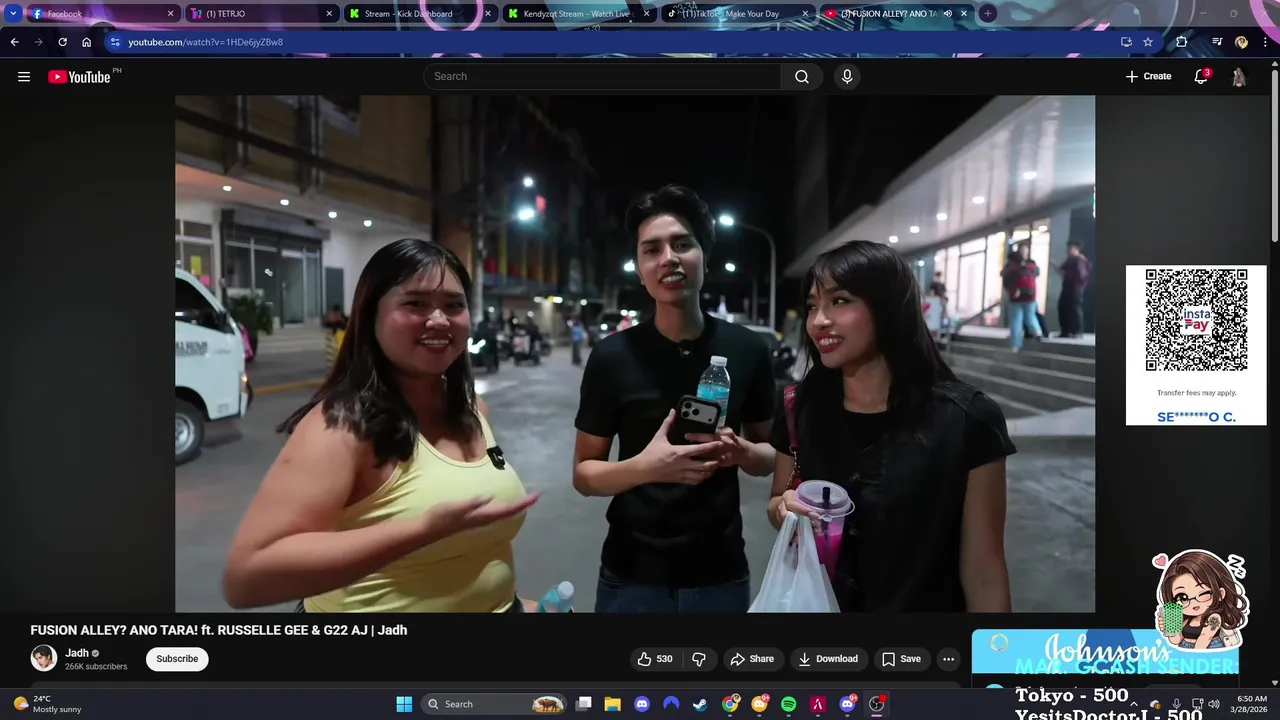Viewport: 1280px width, 720px height.
Task: Go to the YouTube home logo
Action: point(79,76)
